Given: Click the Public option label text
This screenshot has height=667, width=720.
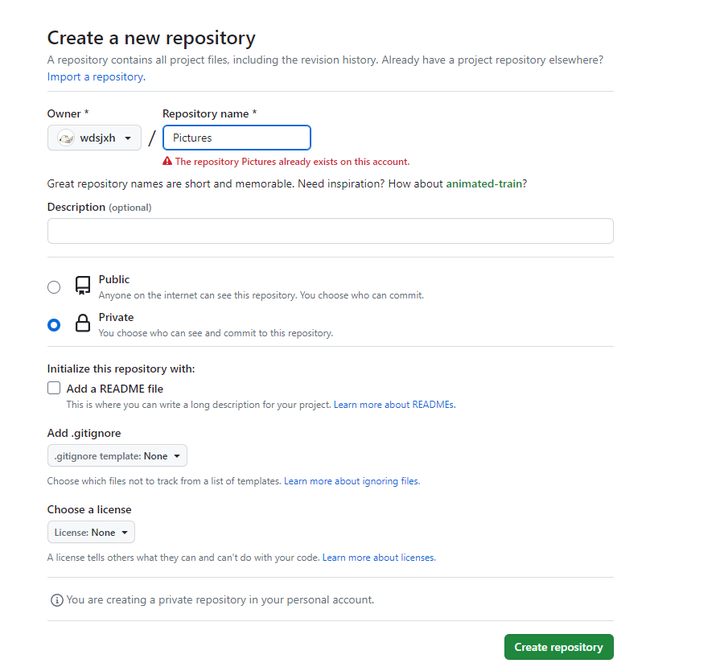Looking at the screenshot, I should click(x=114, y=279).
